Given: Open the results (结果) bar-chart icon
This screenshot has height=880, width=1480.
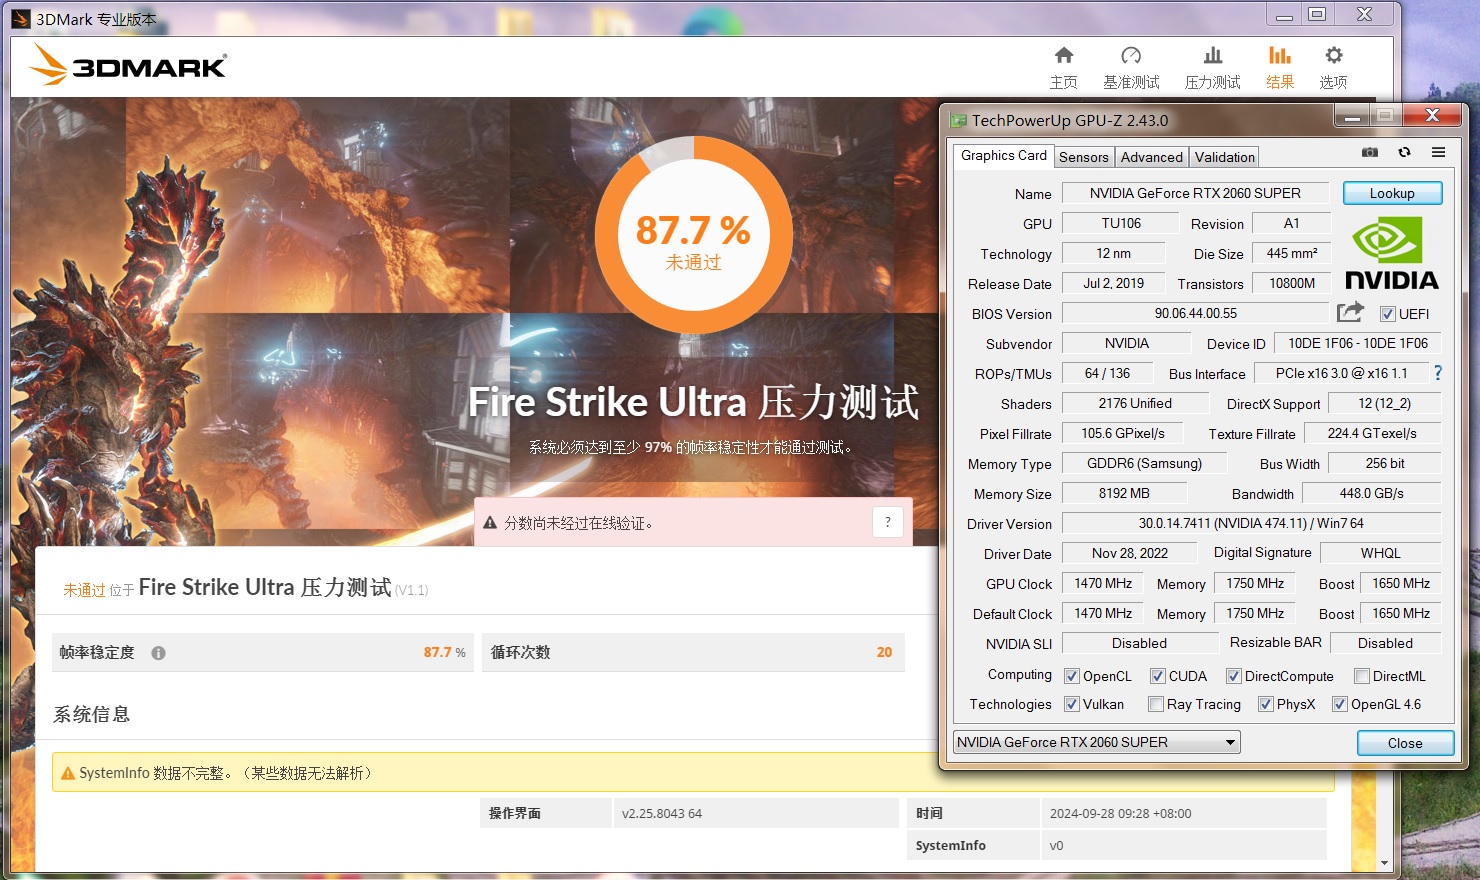Looking at the screenshot, I should click(1280, 55).
